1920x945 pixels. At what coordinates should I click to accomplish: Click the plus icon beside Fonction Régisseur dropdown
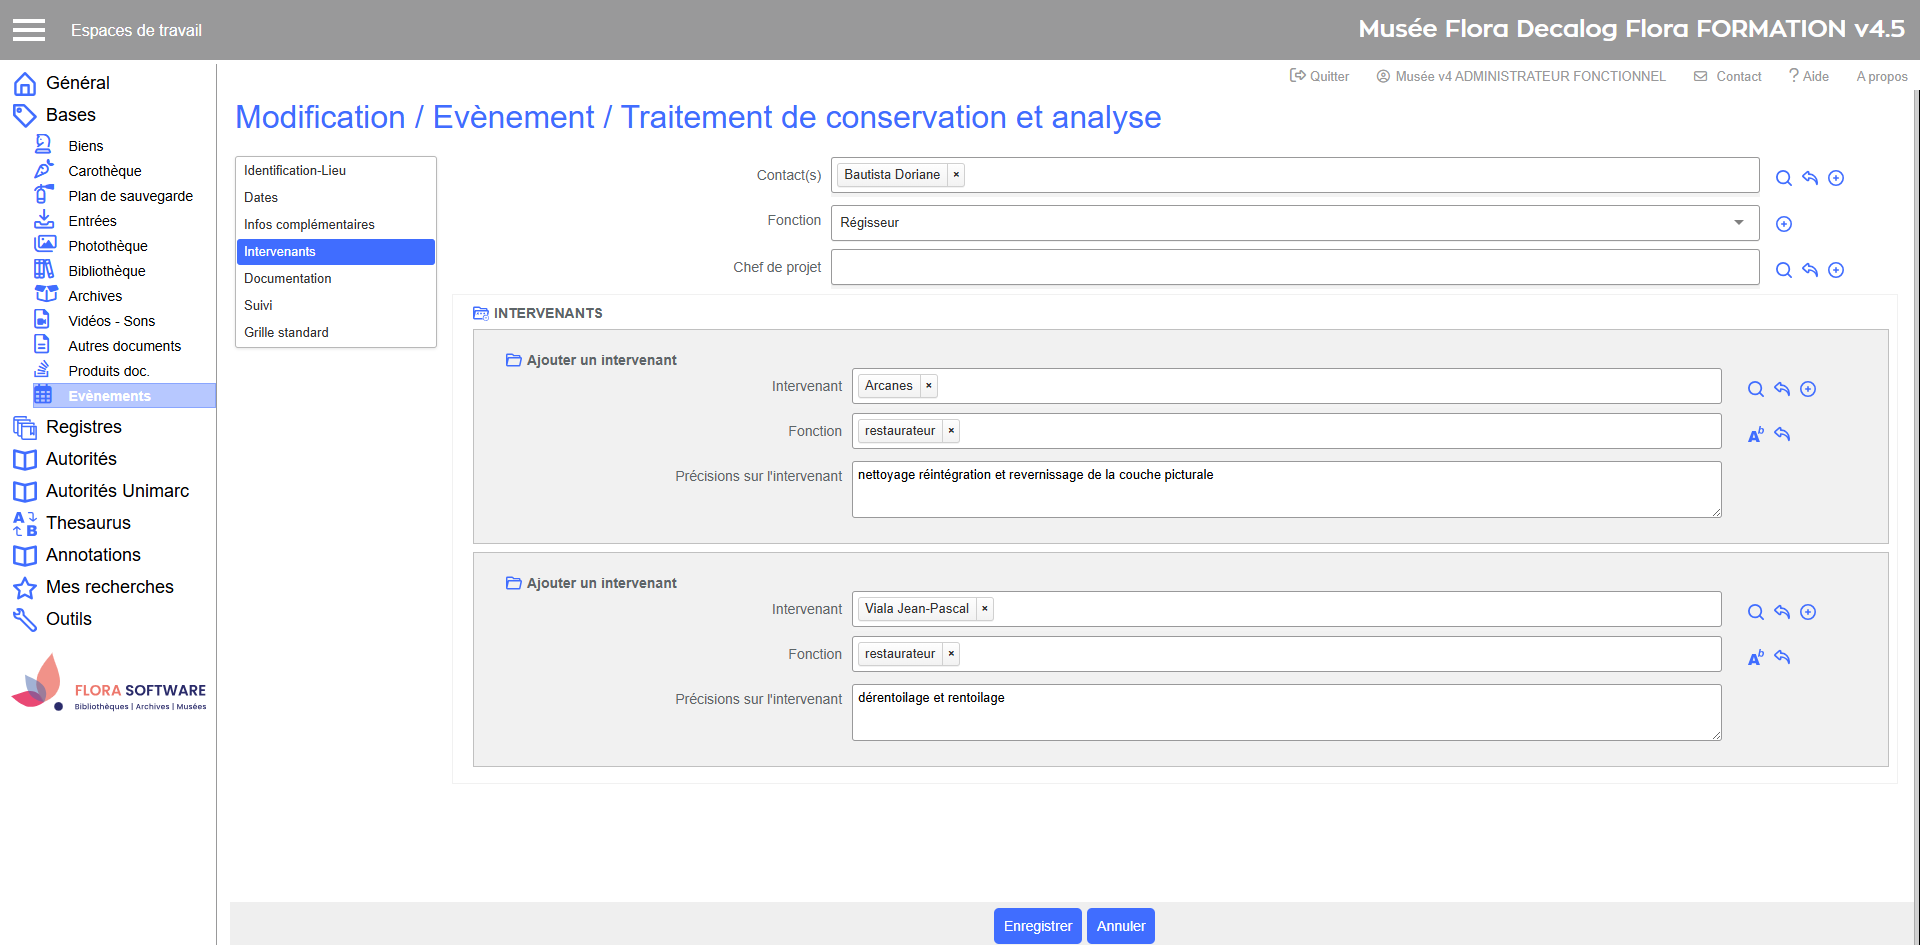pyautogui.click(x=1783, y=224)
